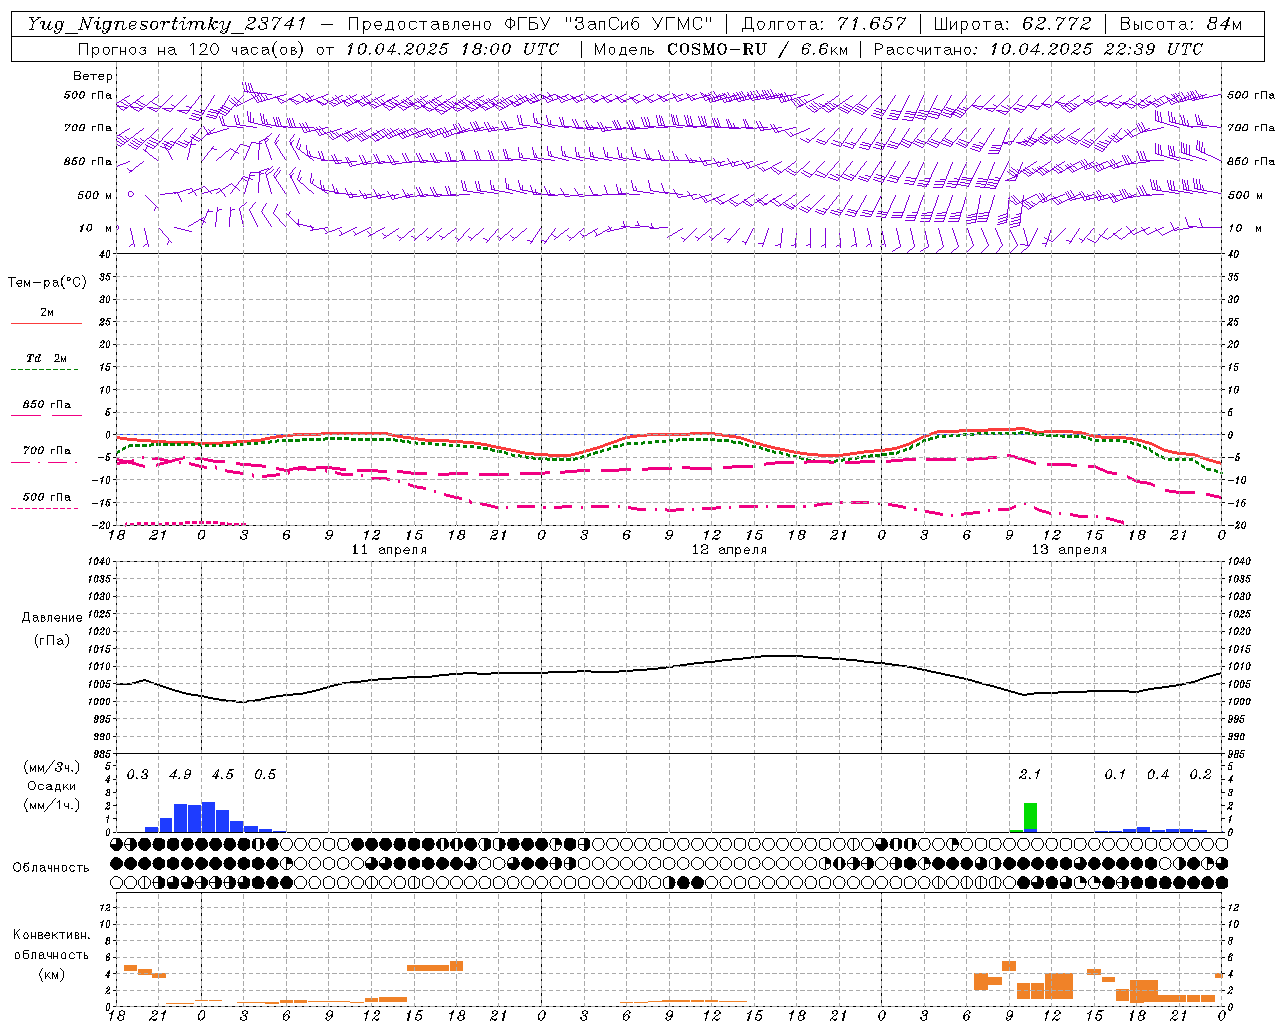The height and width of the screenshot is (1024, 1280).
Task: Click the (км) convective cloud unit label
Action: (x=51, y=974)
